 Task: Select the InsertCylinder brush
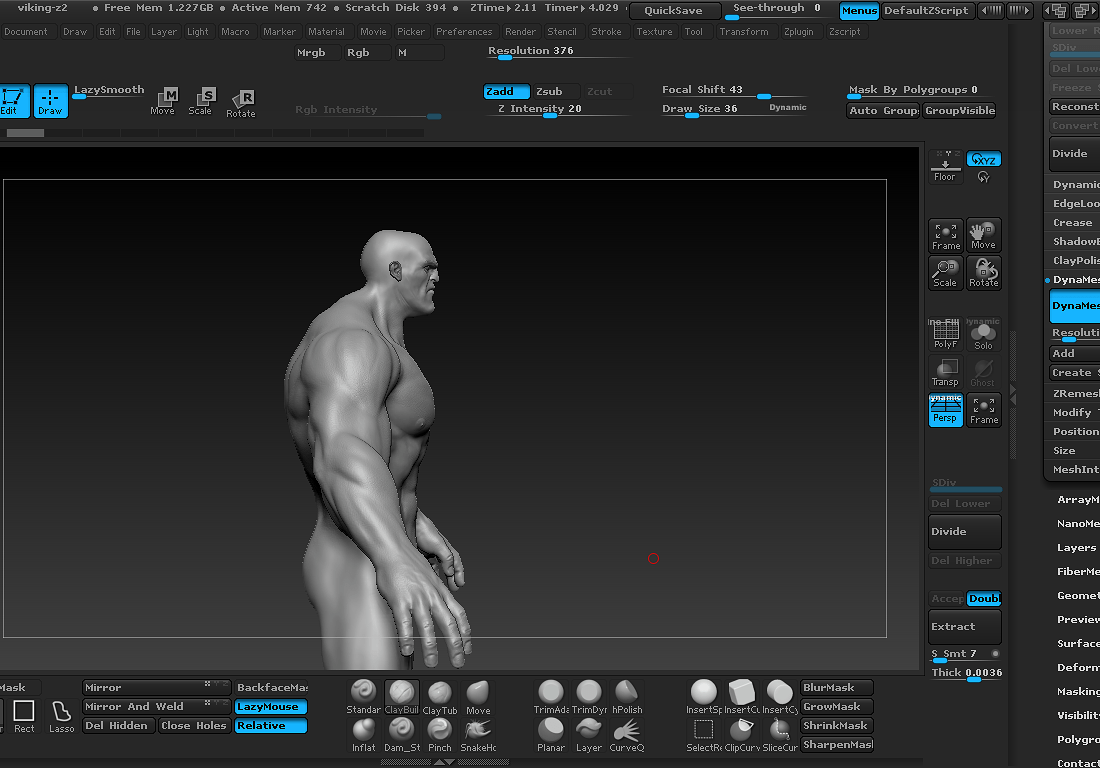click(x=779, y=697)
